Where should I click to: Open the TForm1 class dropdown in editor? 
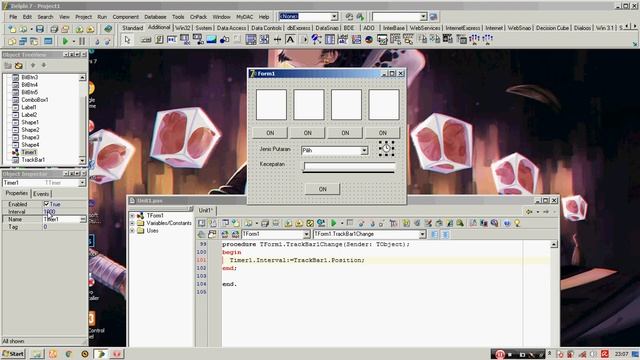(x=306, y=234)
